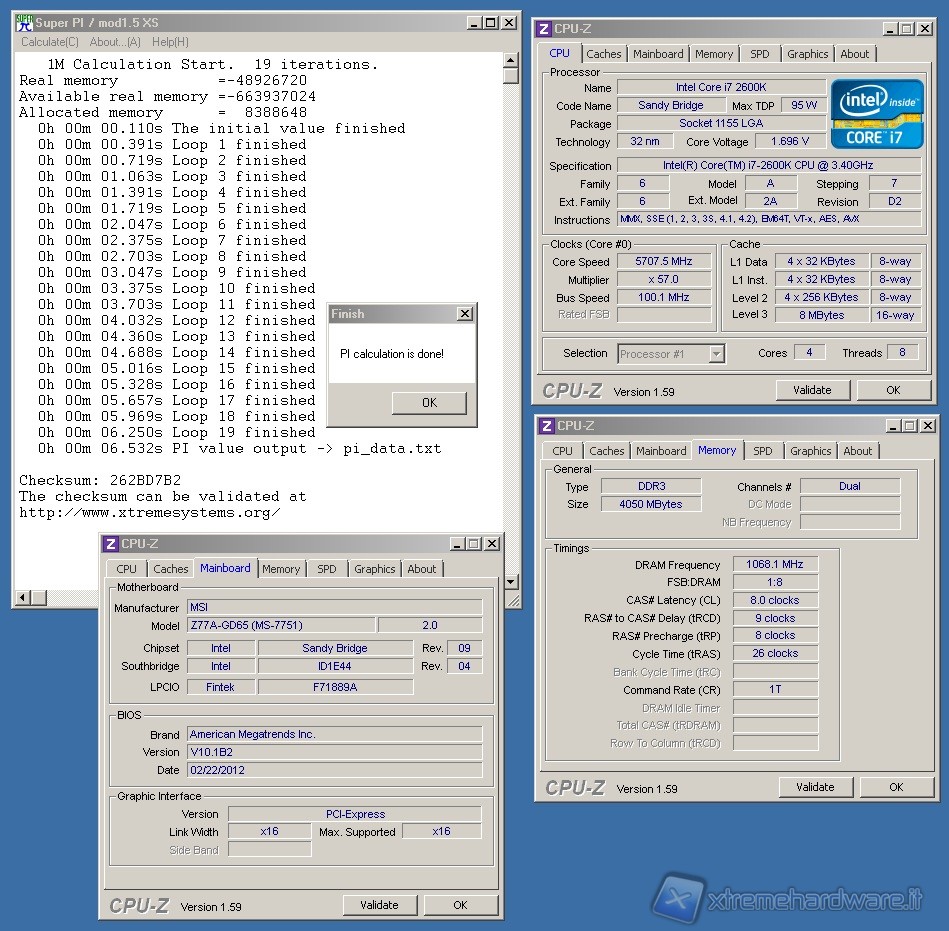Click Super PI scrollbar down arrow
The height and width of the screenshot is (931, 949).
pyautogui.click(x=511, y=581)
